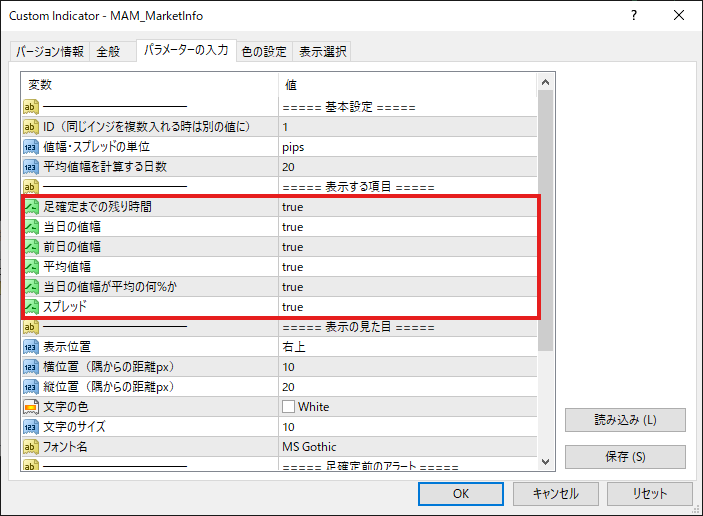Click the vertical scrollbar thumb

(x=545, y=221)
